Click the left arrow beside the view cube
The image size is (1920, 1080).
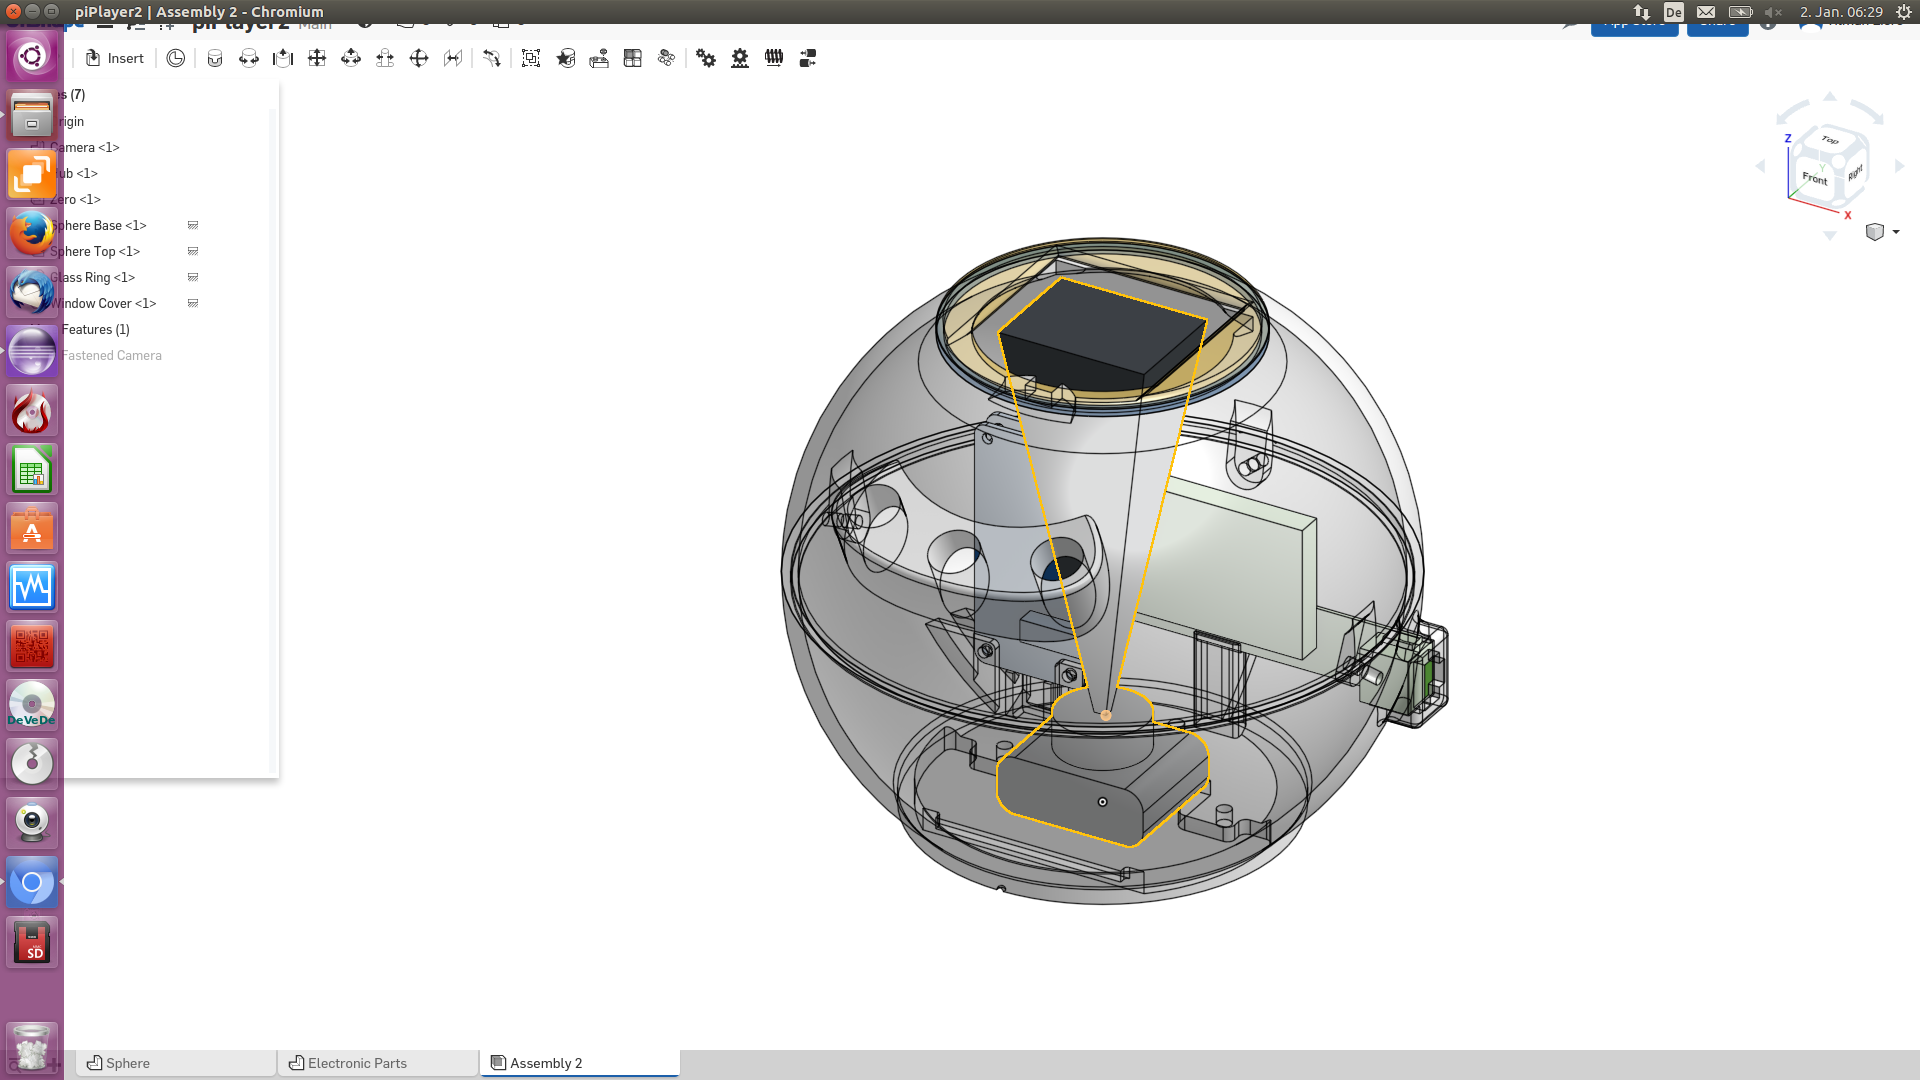(1760, 166)
